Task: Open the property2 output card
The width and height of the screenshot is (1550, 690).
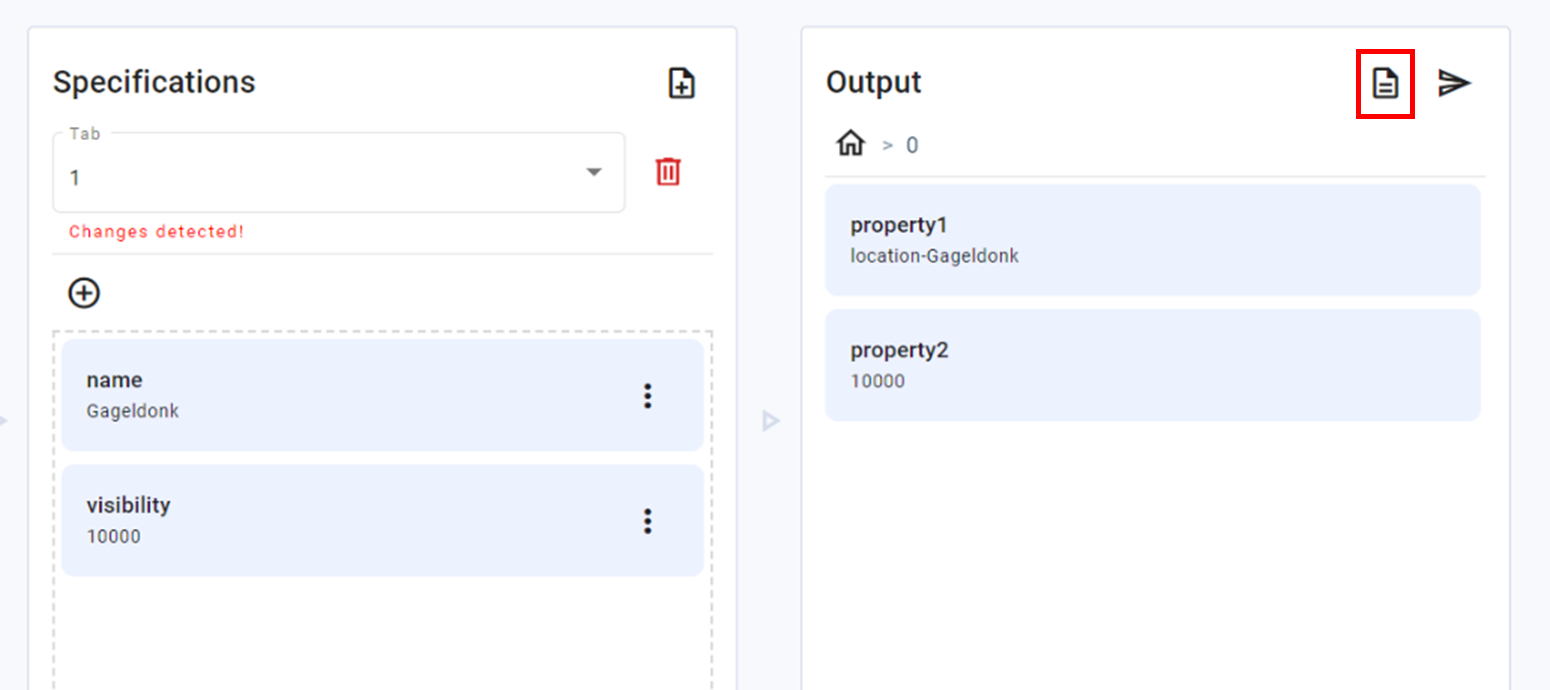Action: [x=1152, y=365]
